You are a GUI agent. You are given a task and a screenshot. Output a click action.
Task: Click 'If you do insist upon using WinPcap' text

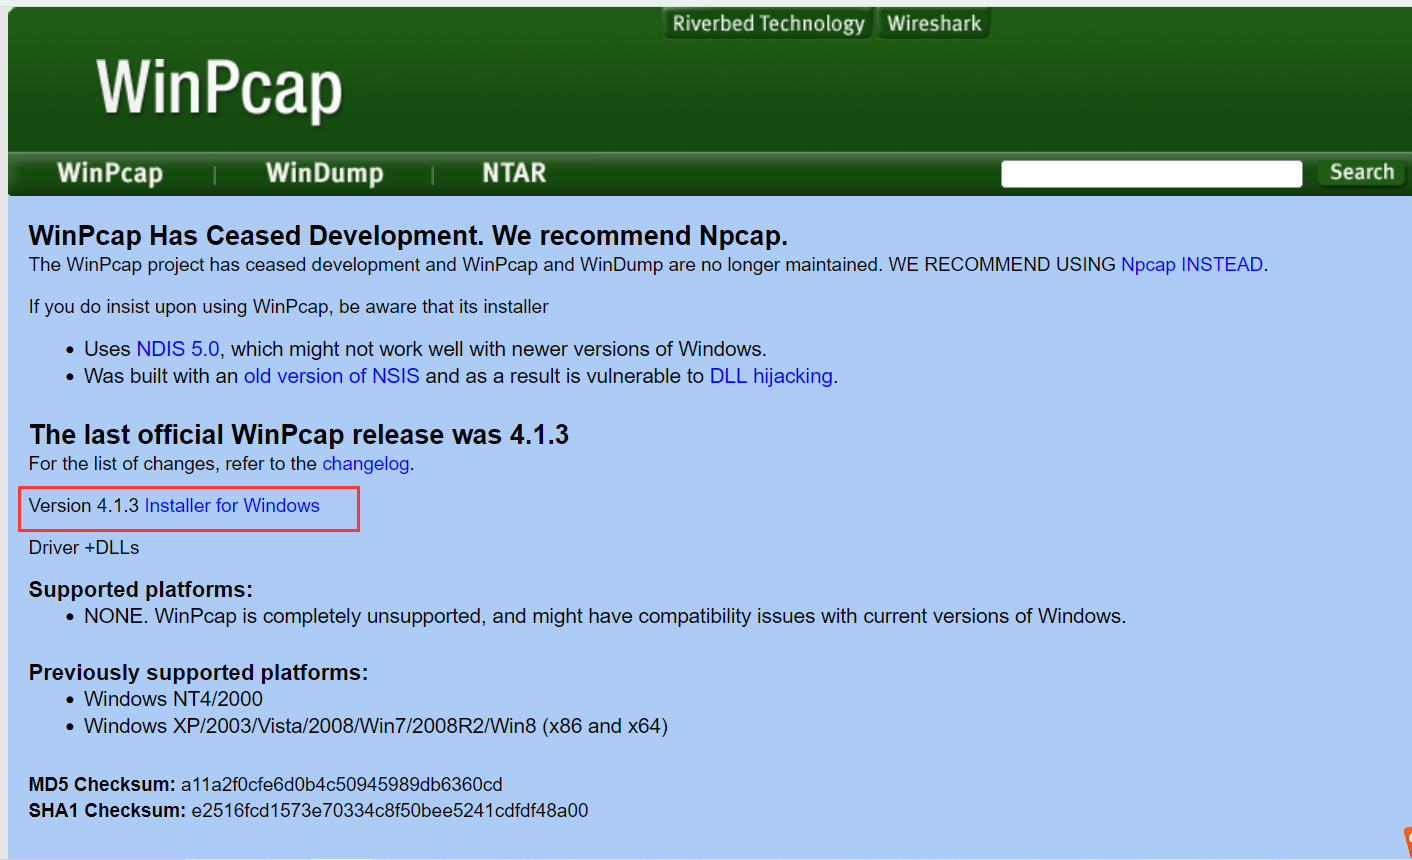[288, 307]
